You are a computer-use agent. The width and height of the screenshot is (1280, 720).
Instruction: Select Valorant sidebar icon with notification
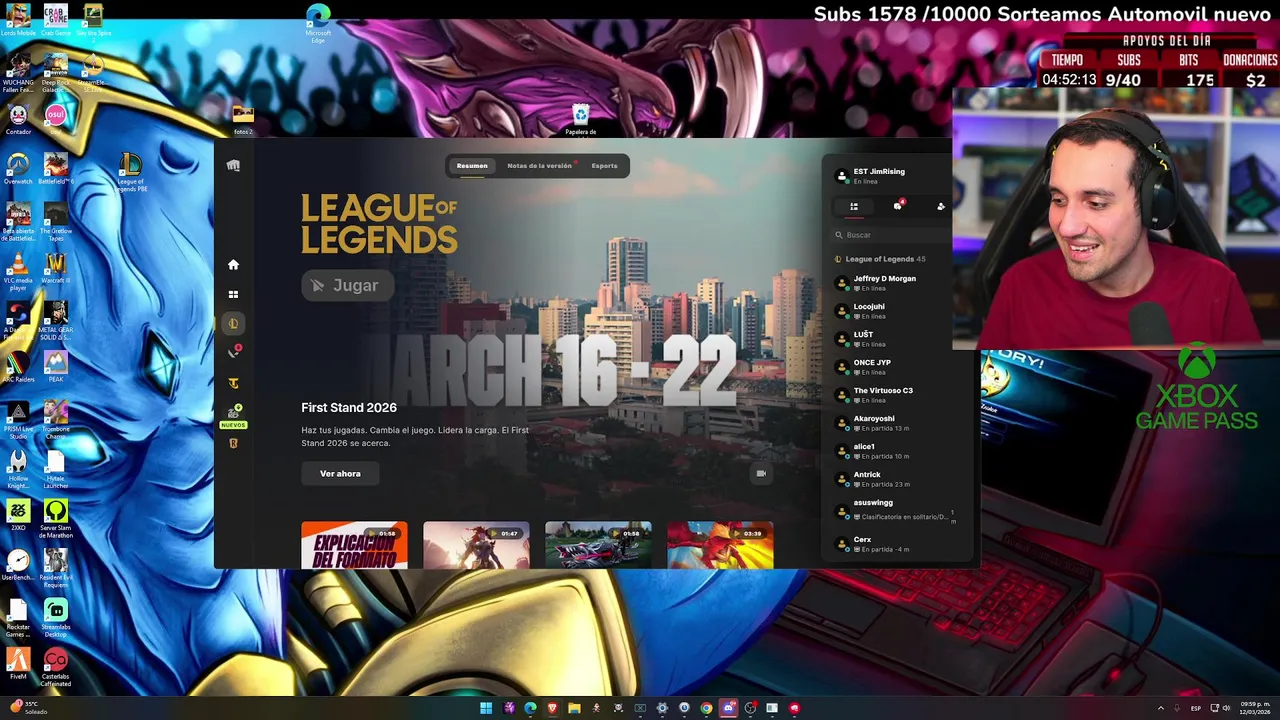pyautogui.click(x=234, y=352)
